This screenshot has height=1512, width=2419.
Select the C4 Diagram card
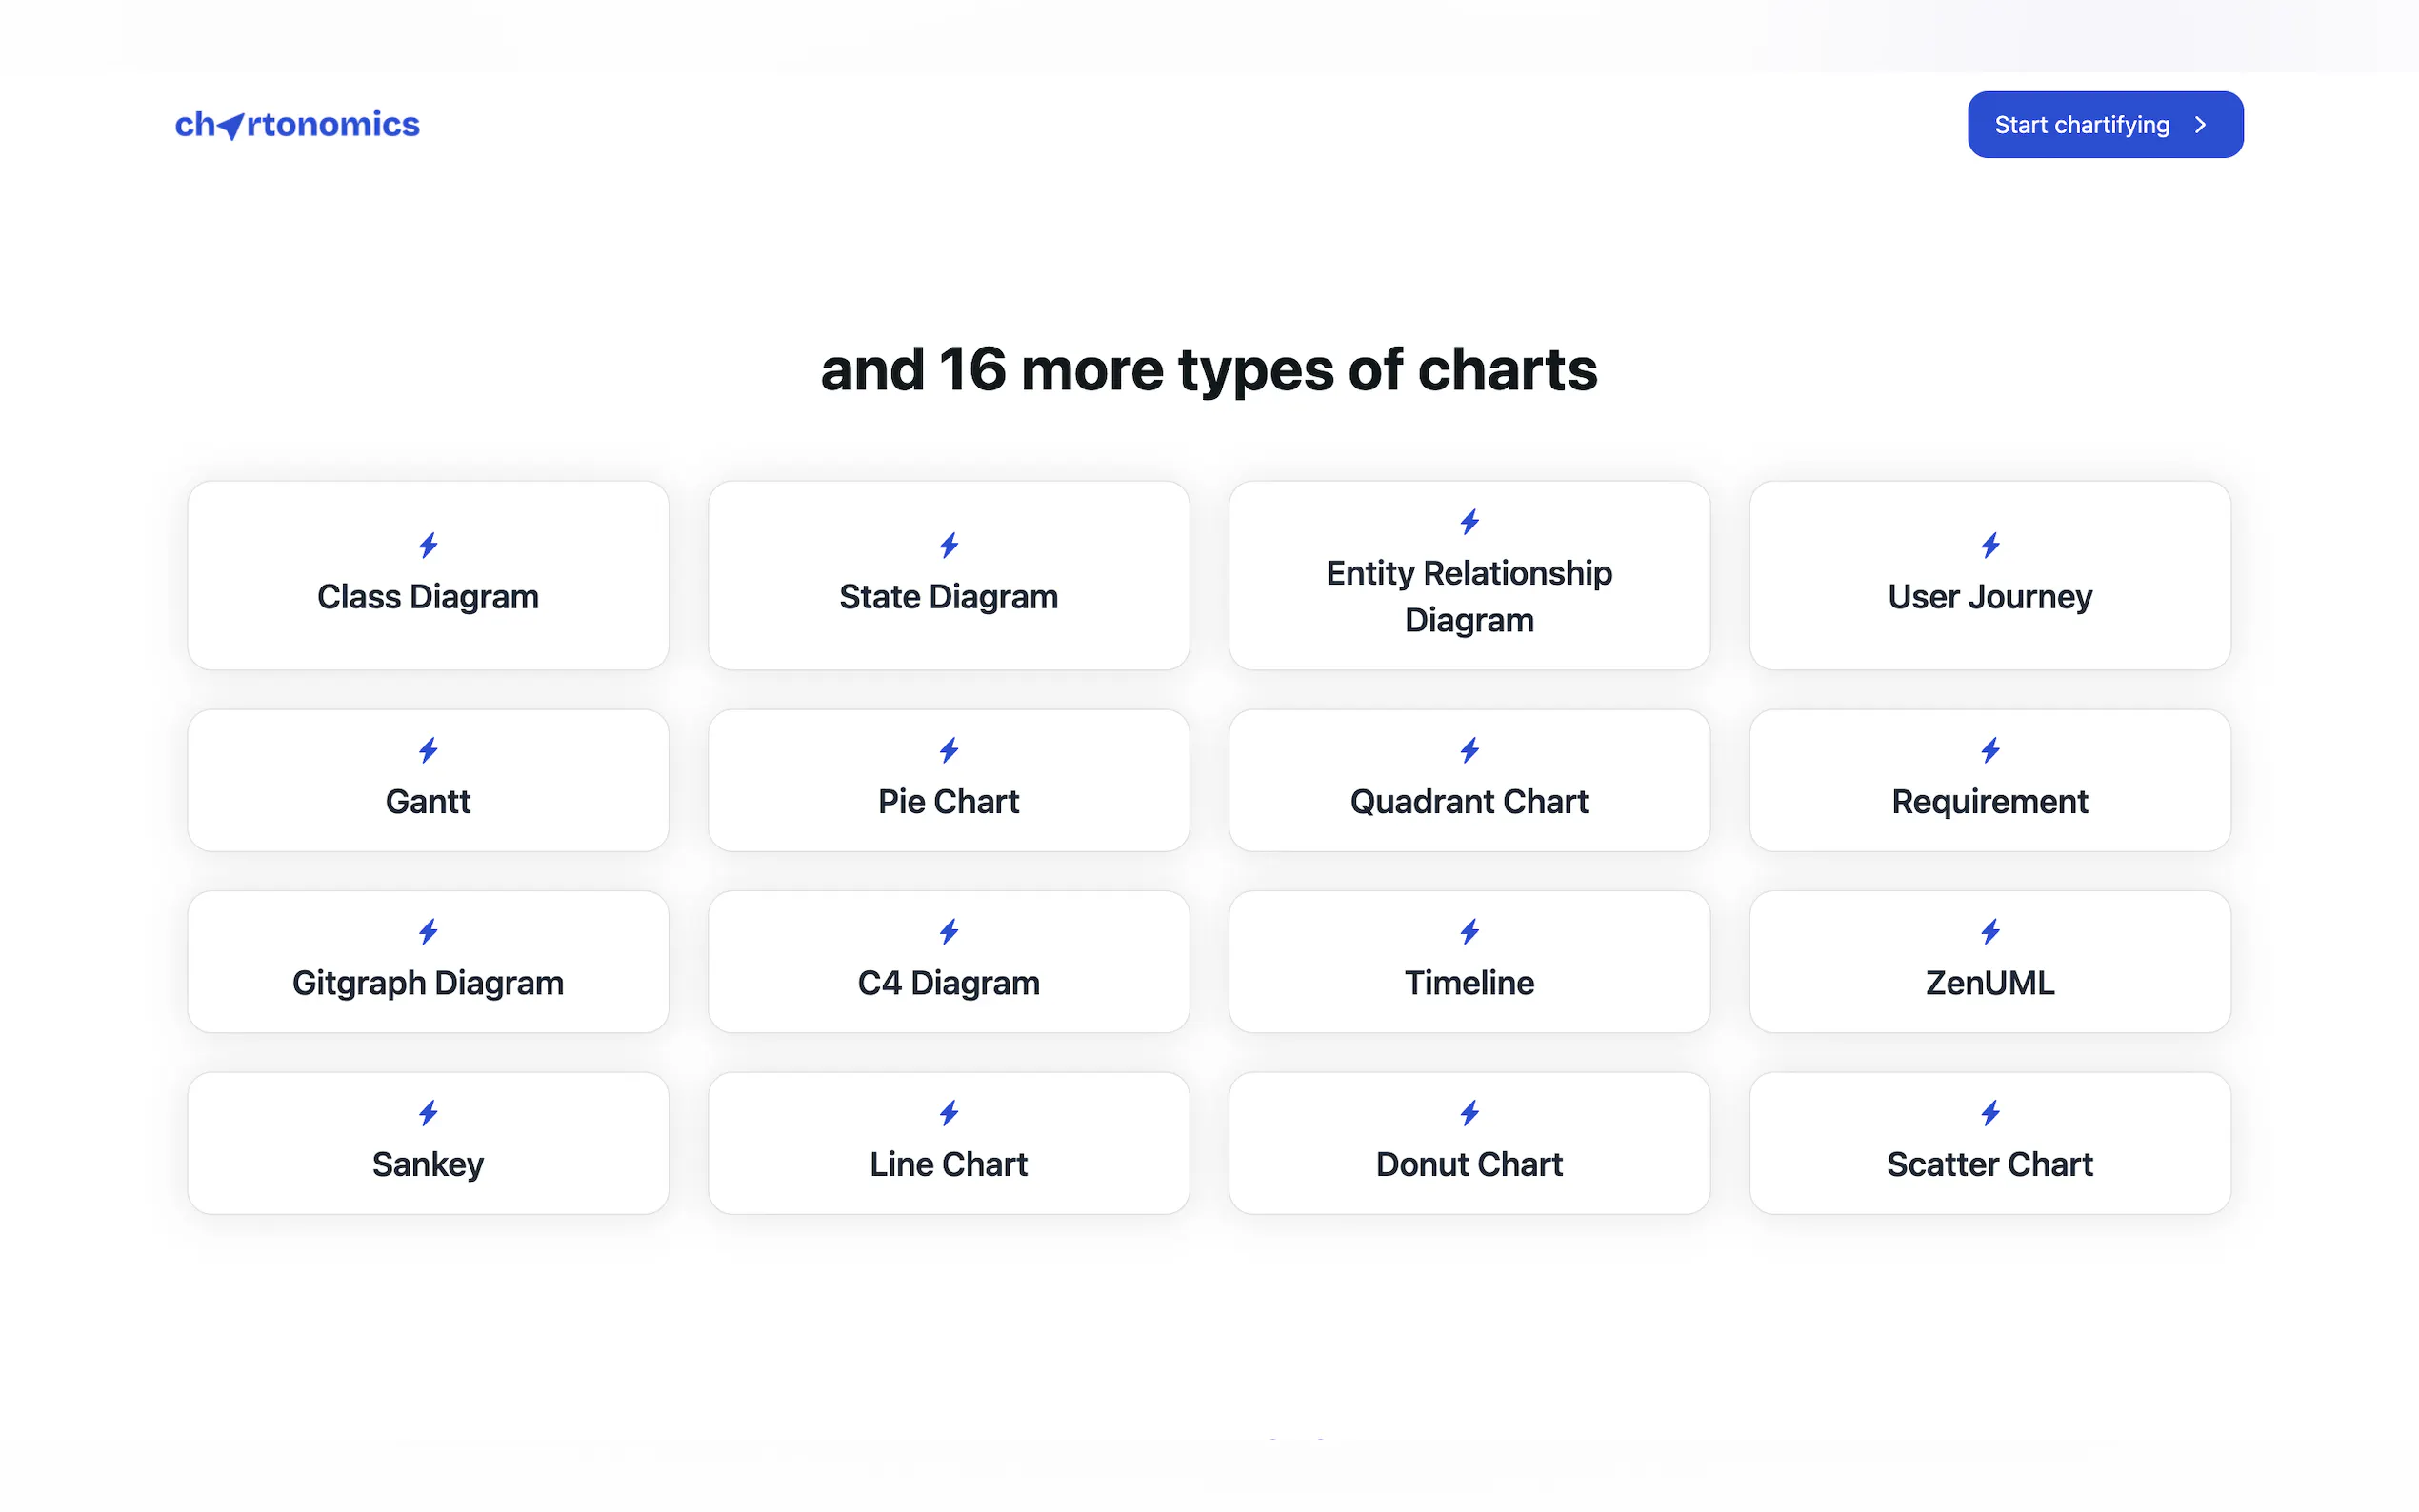[x=948, y=962]
